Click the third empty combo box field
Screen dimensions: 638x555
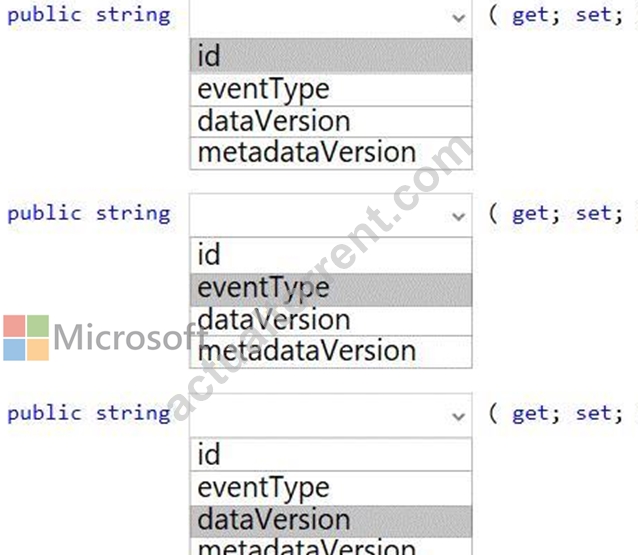331,415
